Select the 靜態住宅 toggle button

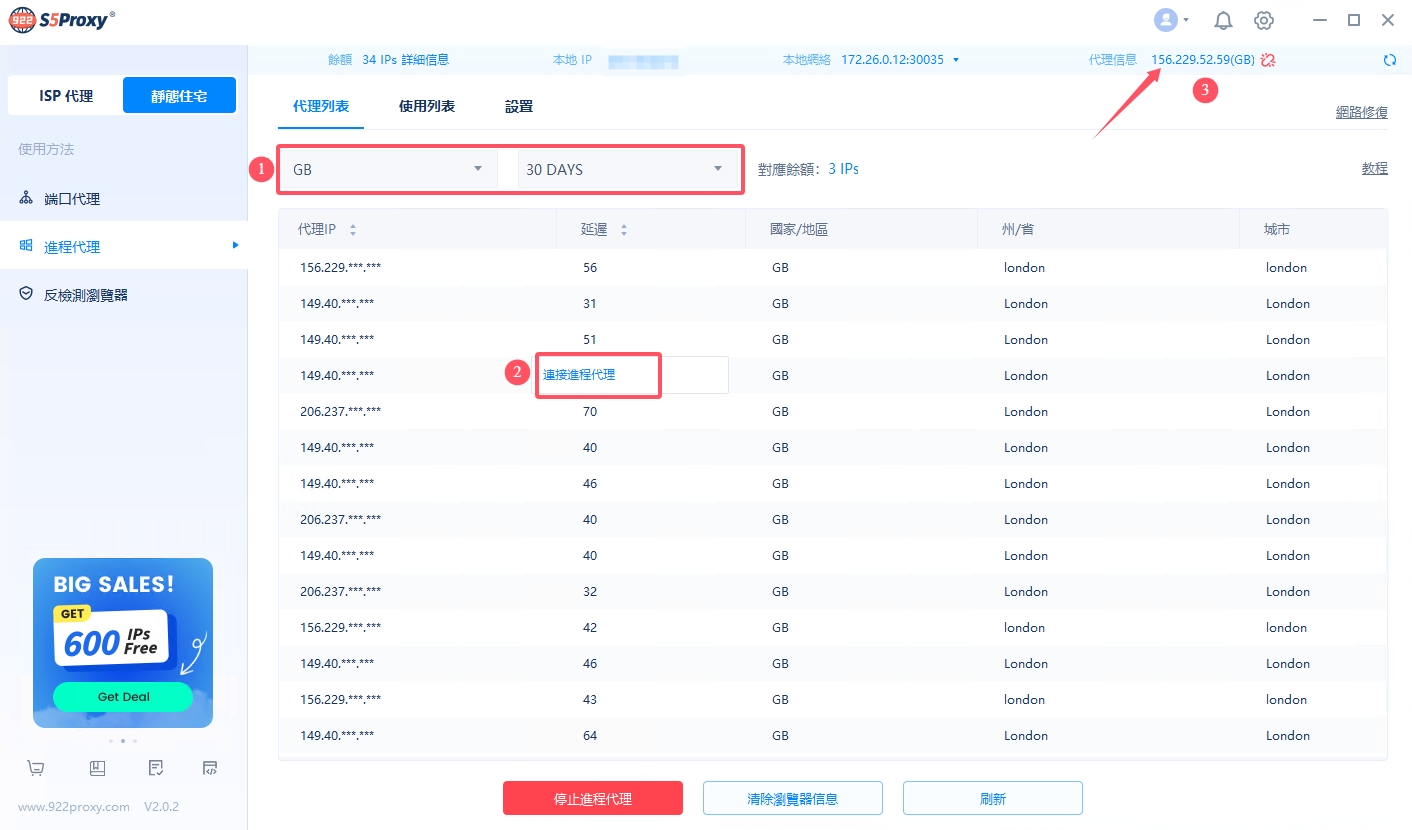pyautogui.click(x=179, y=96)
